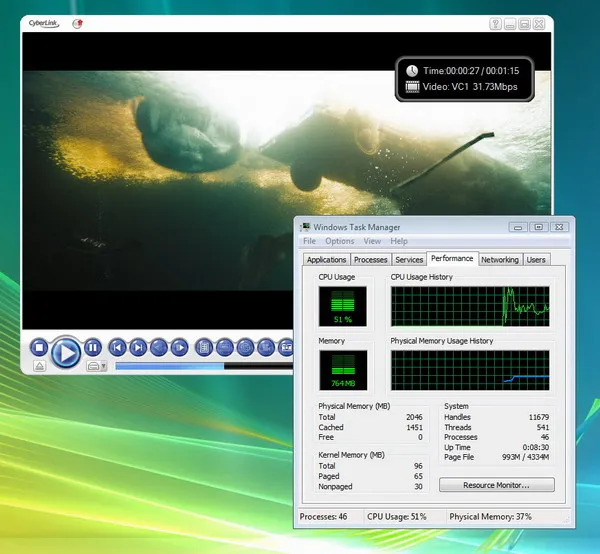Click the Kernel Memory Total value 96
This screenshot has width=600, height=554.
coord(418,466)
